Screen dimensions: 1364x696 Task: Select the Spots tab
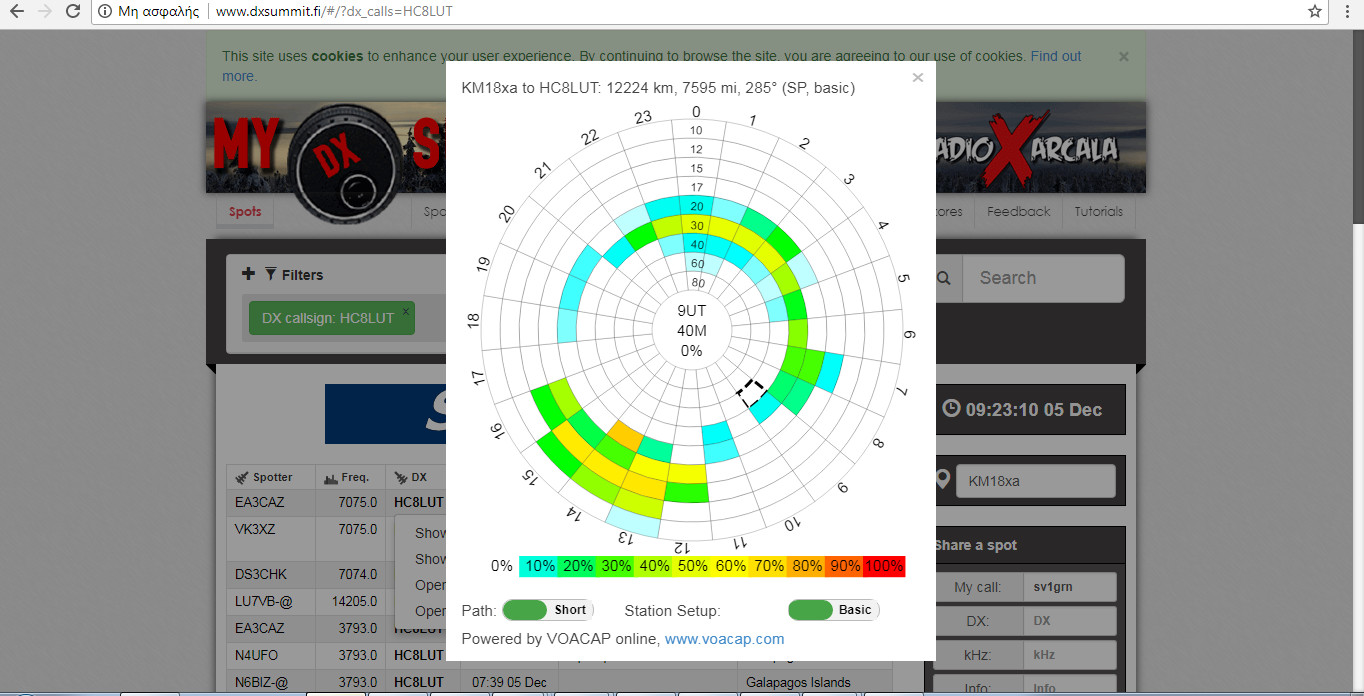244,212
